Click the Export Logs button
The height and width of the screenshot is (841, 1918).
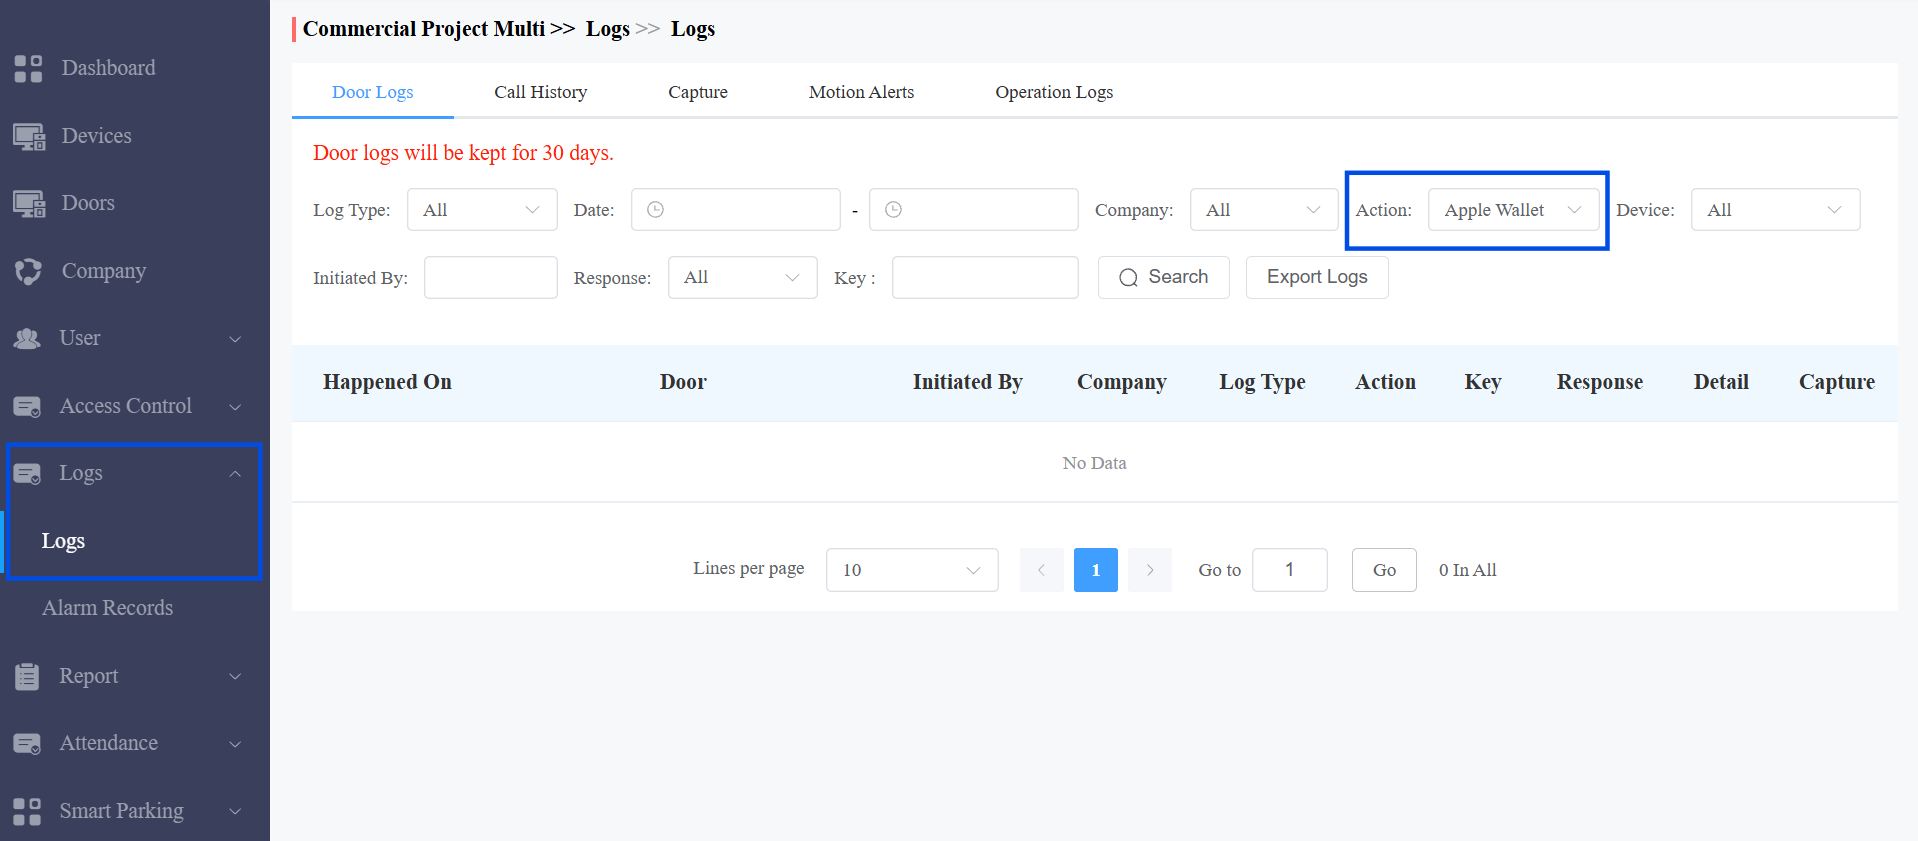tap(1317, 278)
